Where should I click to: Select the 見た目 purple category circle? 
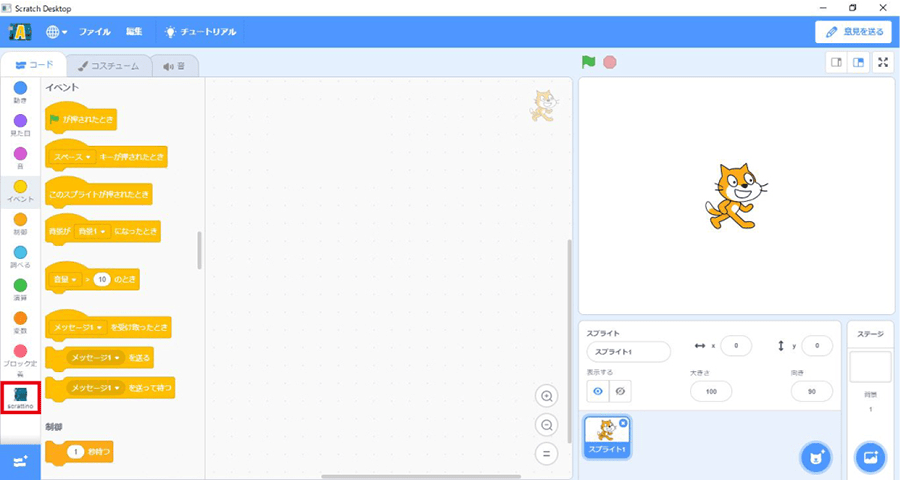(x=20, y=121)
